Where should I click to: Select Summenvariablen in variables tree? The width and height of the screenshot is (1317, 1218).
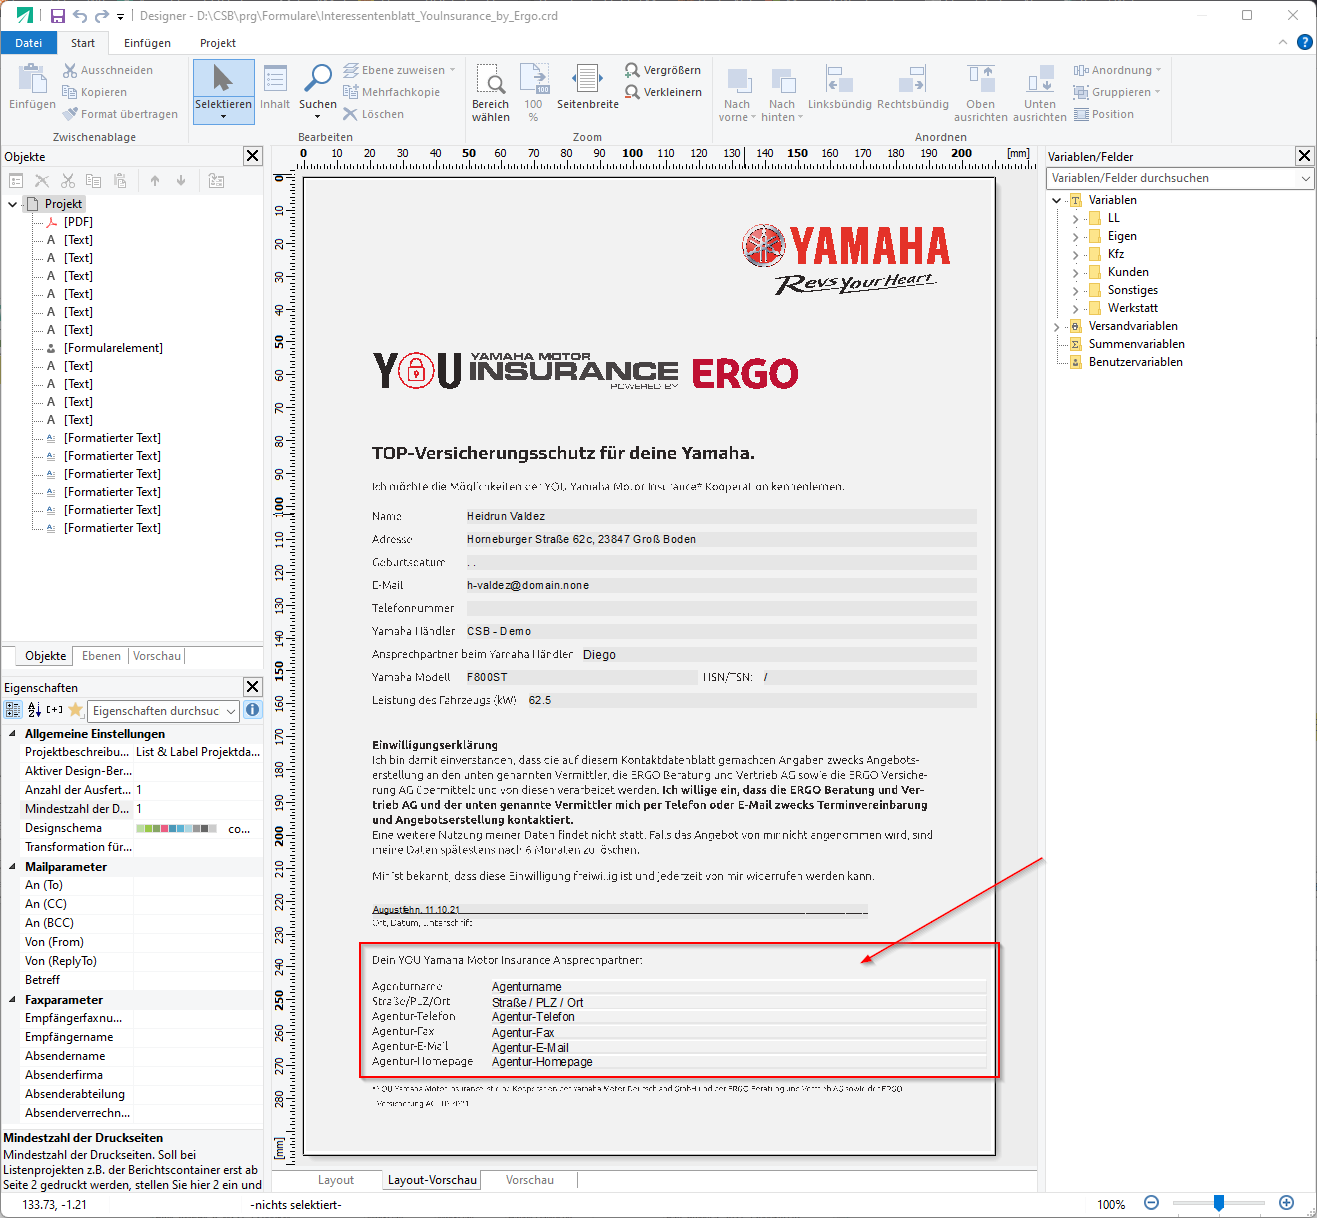tap(1136, 344)
